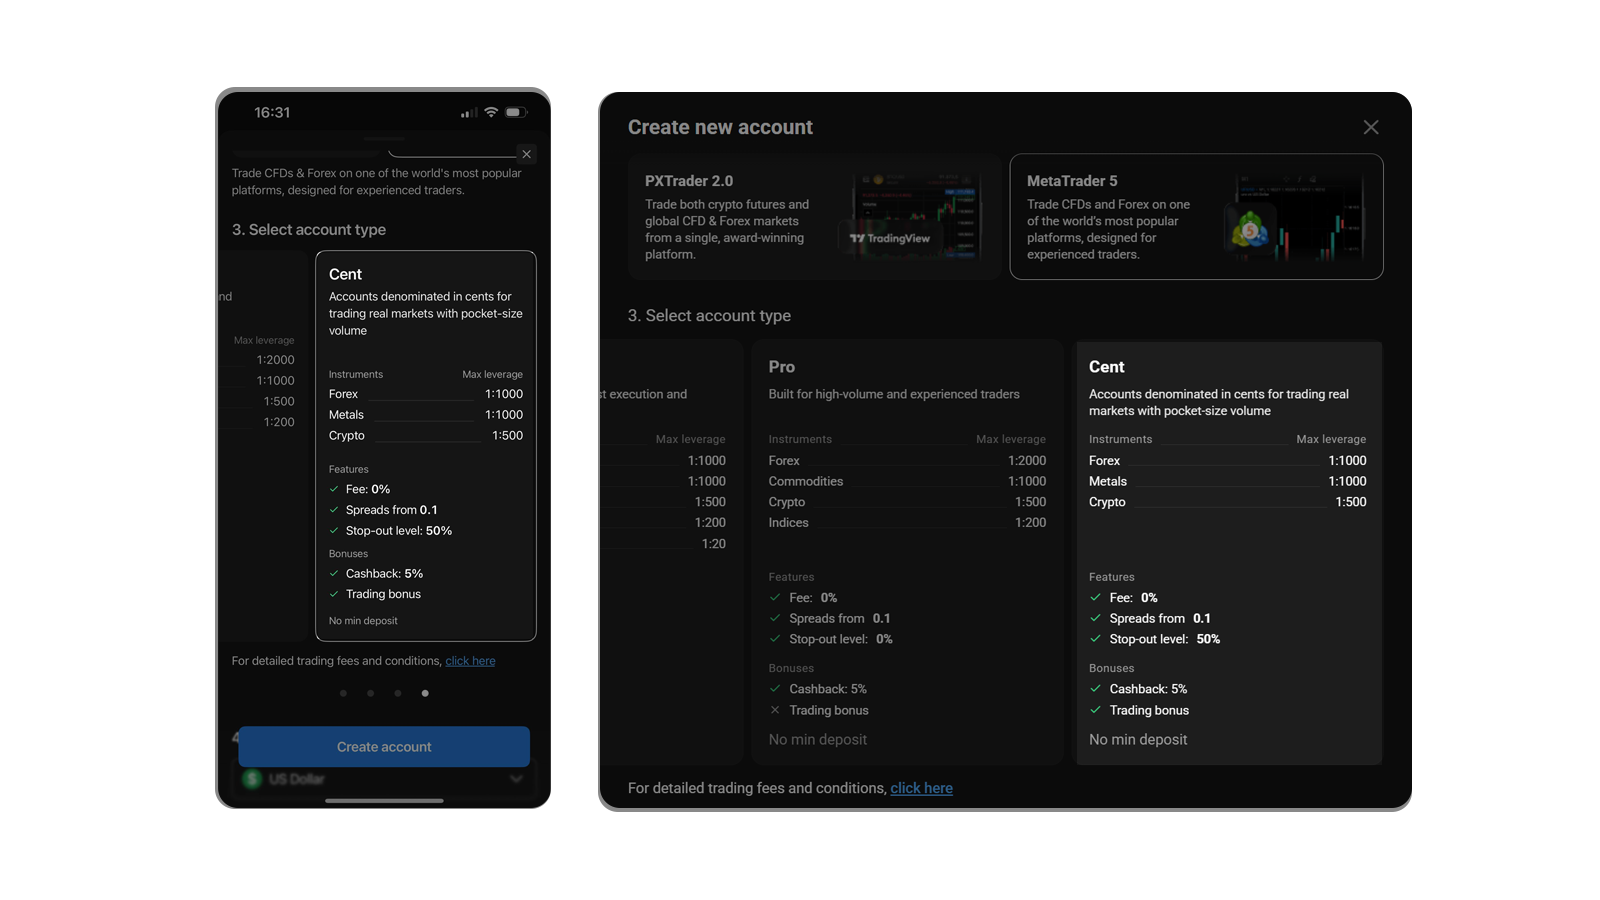1600x900 pixels.
Task: Click the desktop Cent Metals row
Action: click(x=1227, y=482)
